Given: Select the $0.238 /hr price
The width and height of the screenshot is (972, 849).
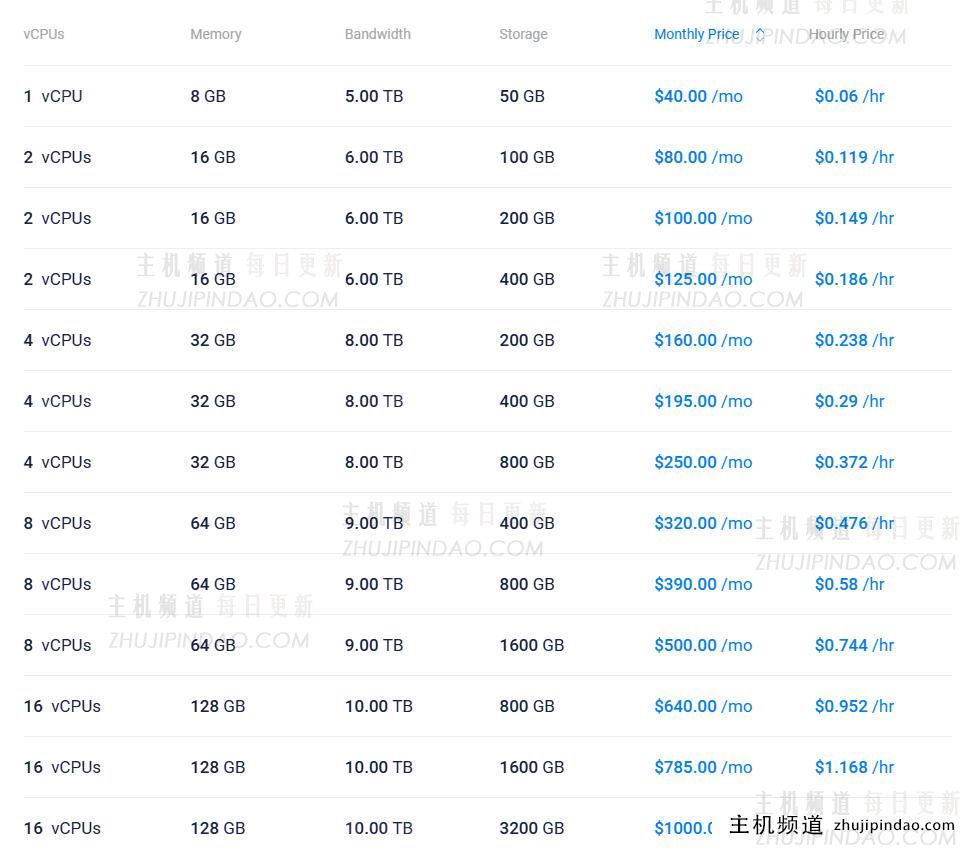Looking at the screenshot, I should click(854, 340).
